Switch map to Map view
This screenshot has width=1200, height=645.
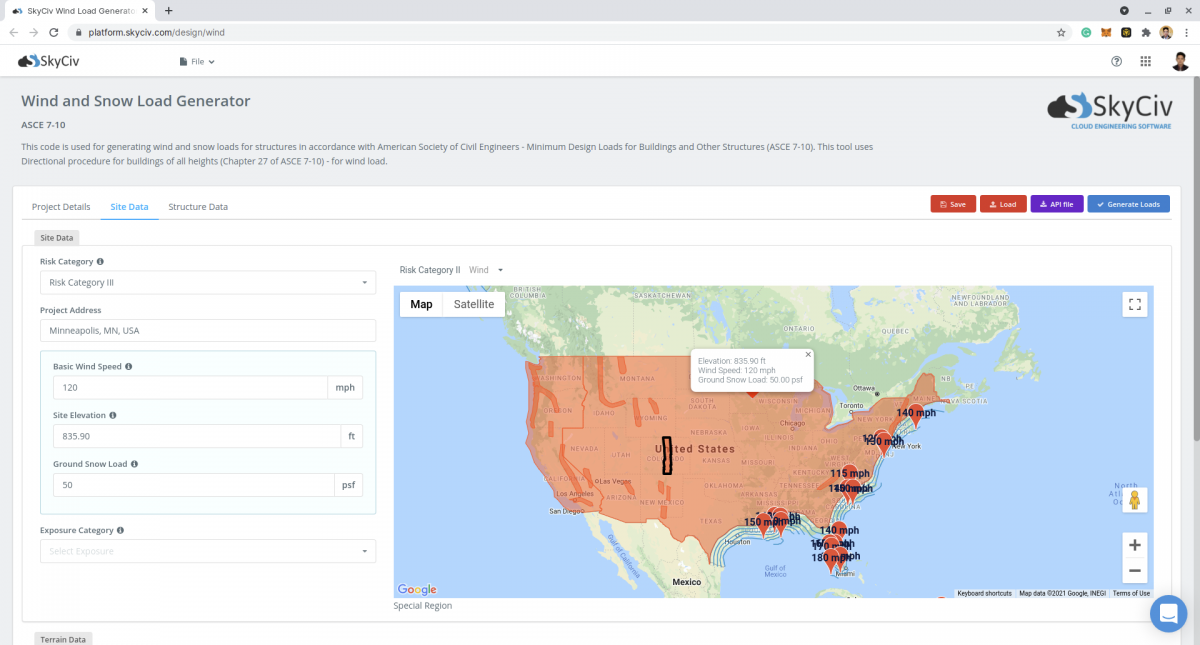pos(421,304)
